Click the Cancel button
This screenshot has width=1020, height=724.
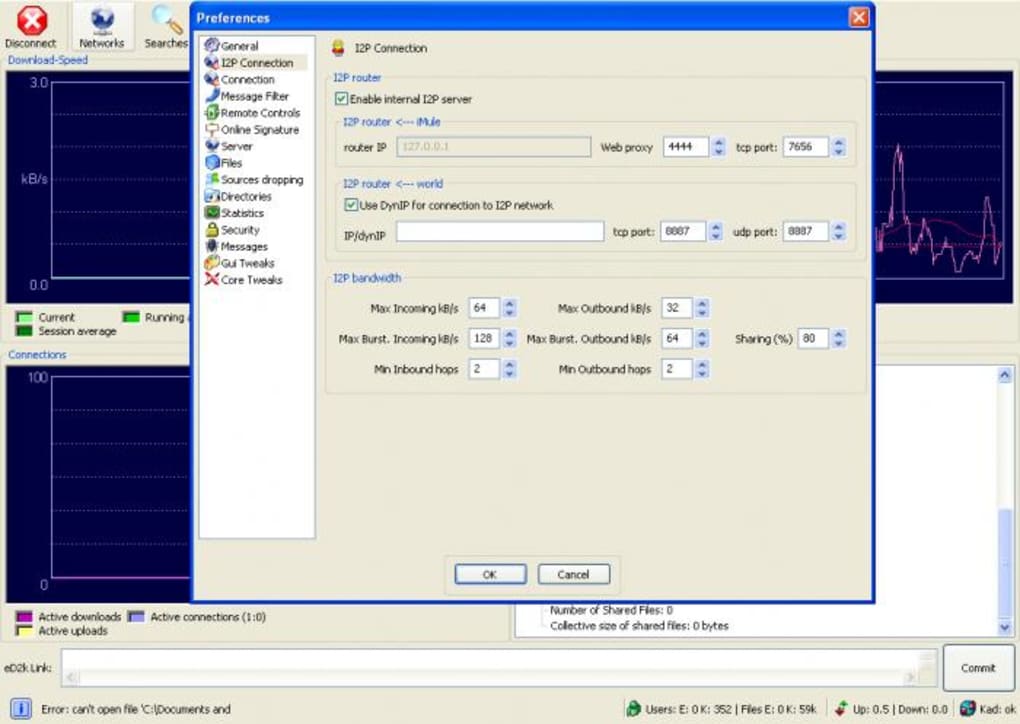[x=573, y=574]
